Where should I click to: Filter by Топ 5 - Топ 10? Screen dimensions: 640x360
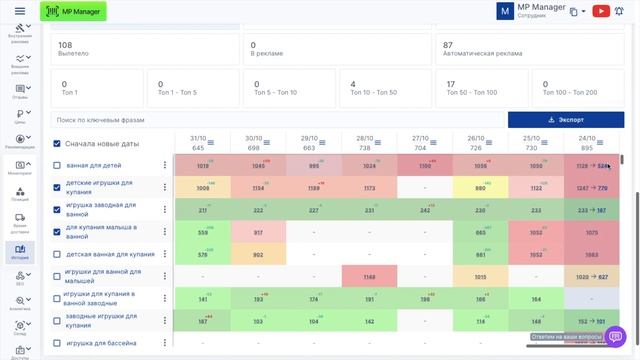tap(289, 88)
